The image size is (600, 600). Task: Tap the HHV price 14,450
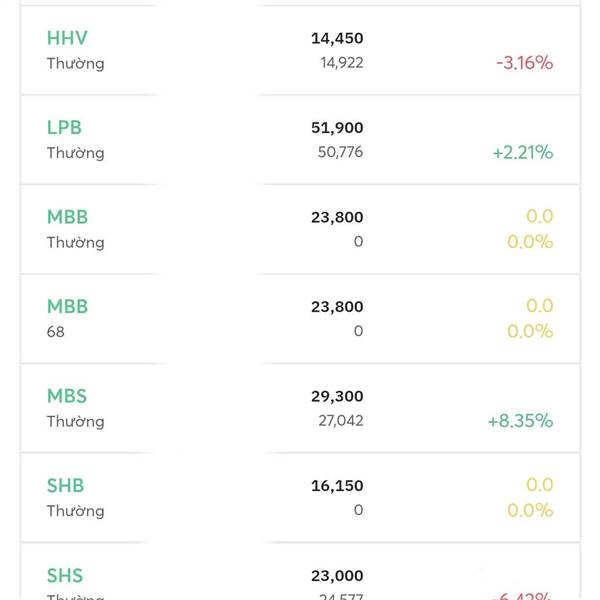coord(337,38)
